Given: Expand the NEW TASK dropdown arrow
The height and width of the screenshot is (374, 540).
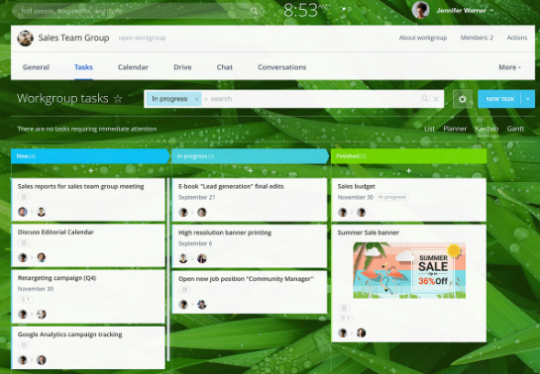Looking at the screenshot, I should pos(528,99).
